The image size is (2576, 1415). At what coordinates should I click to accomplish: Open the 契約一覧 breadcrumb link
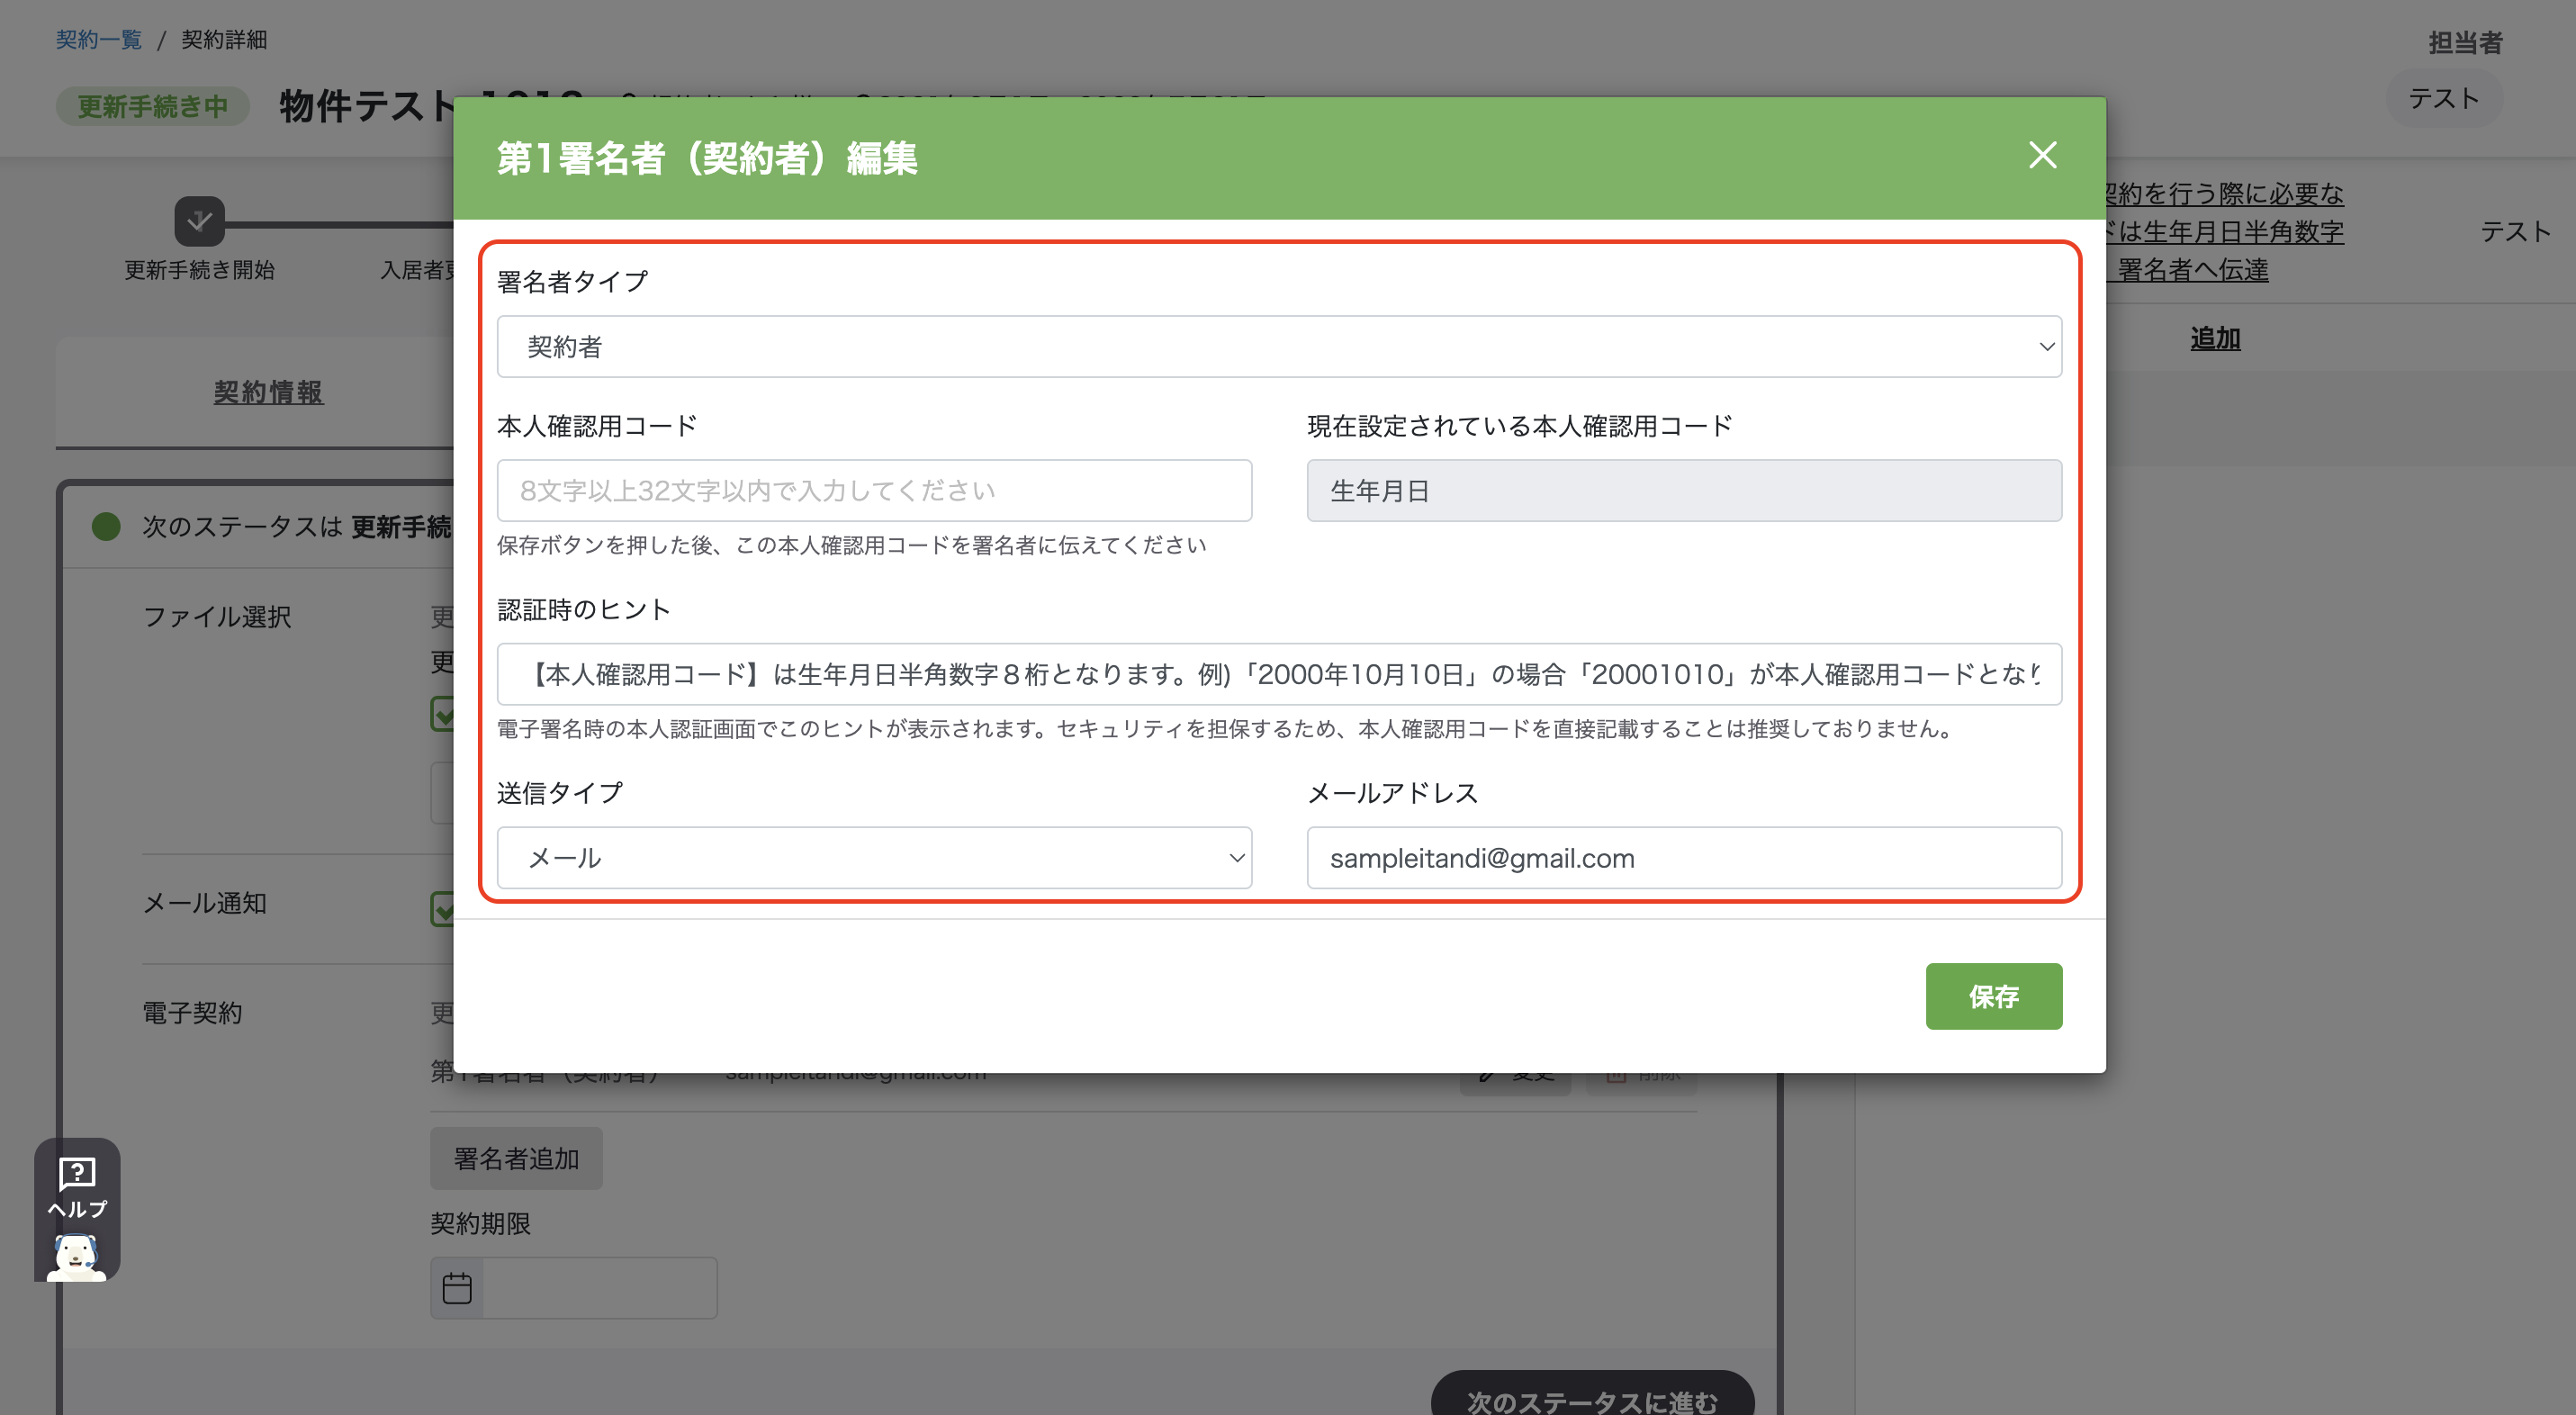point(99,40)
